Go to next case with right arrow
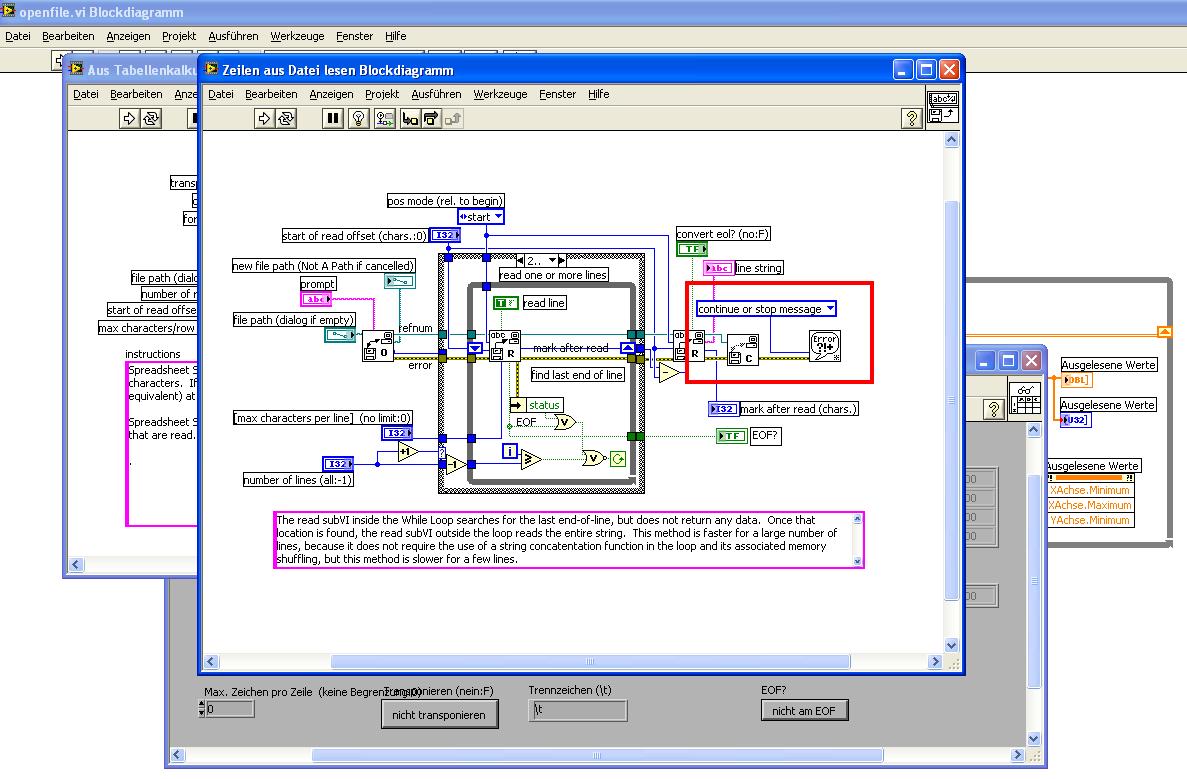This screenshot has height=779, width=1187. click(562, 260)
